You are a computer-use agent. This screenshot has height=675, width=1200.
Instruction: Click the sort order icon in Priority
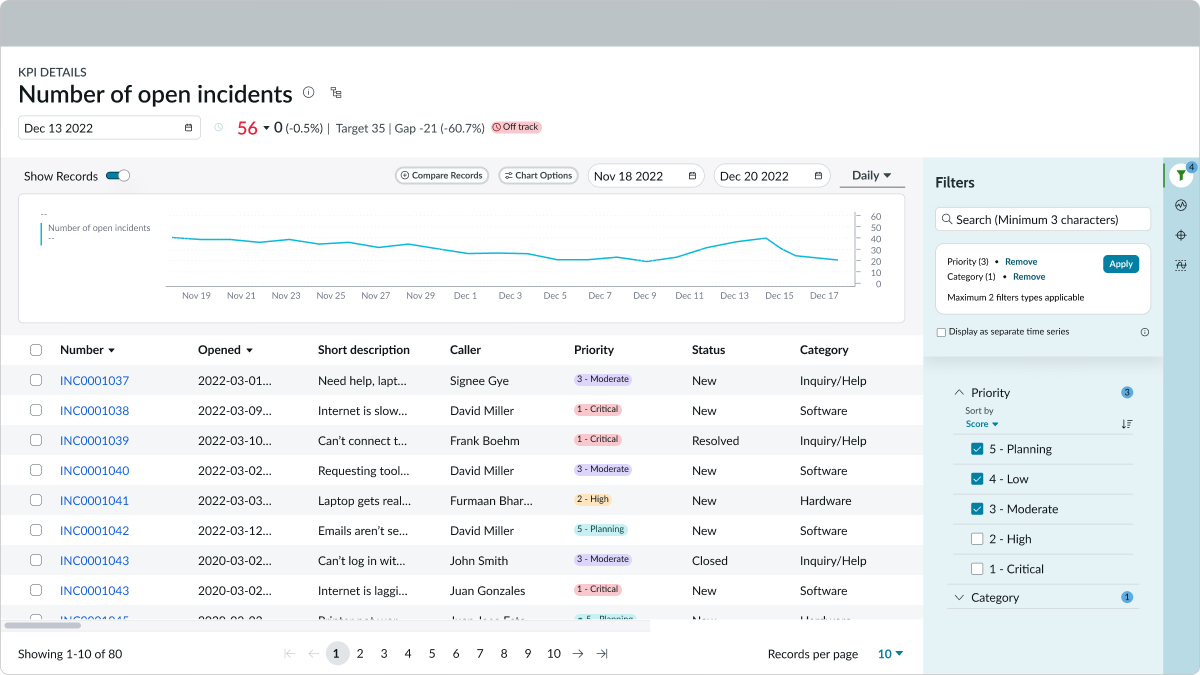[1127, 424]
